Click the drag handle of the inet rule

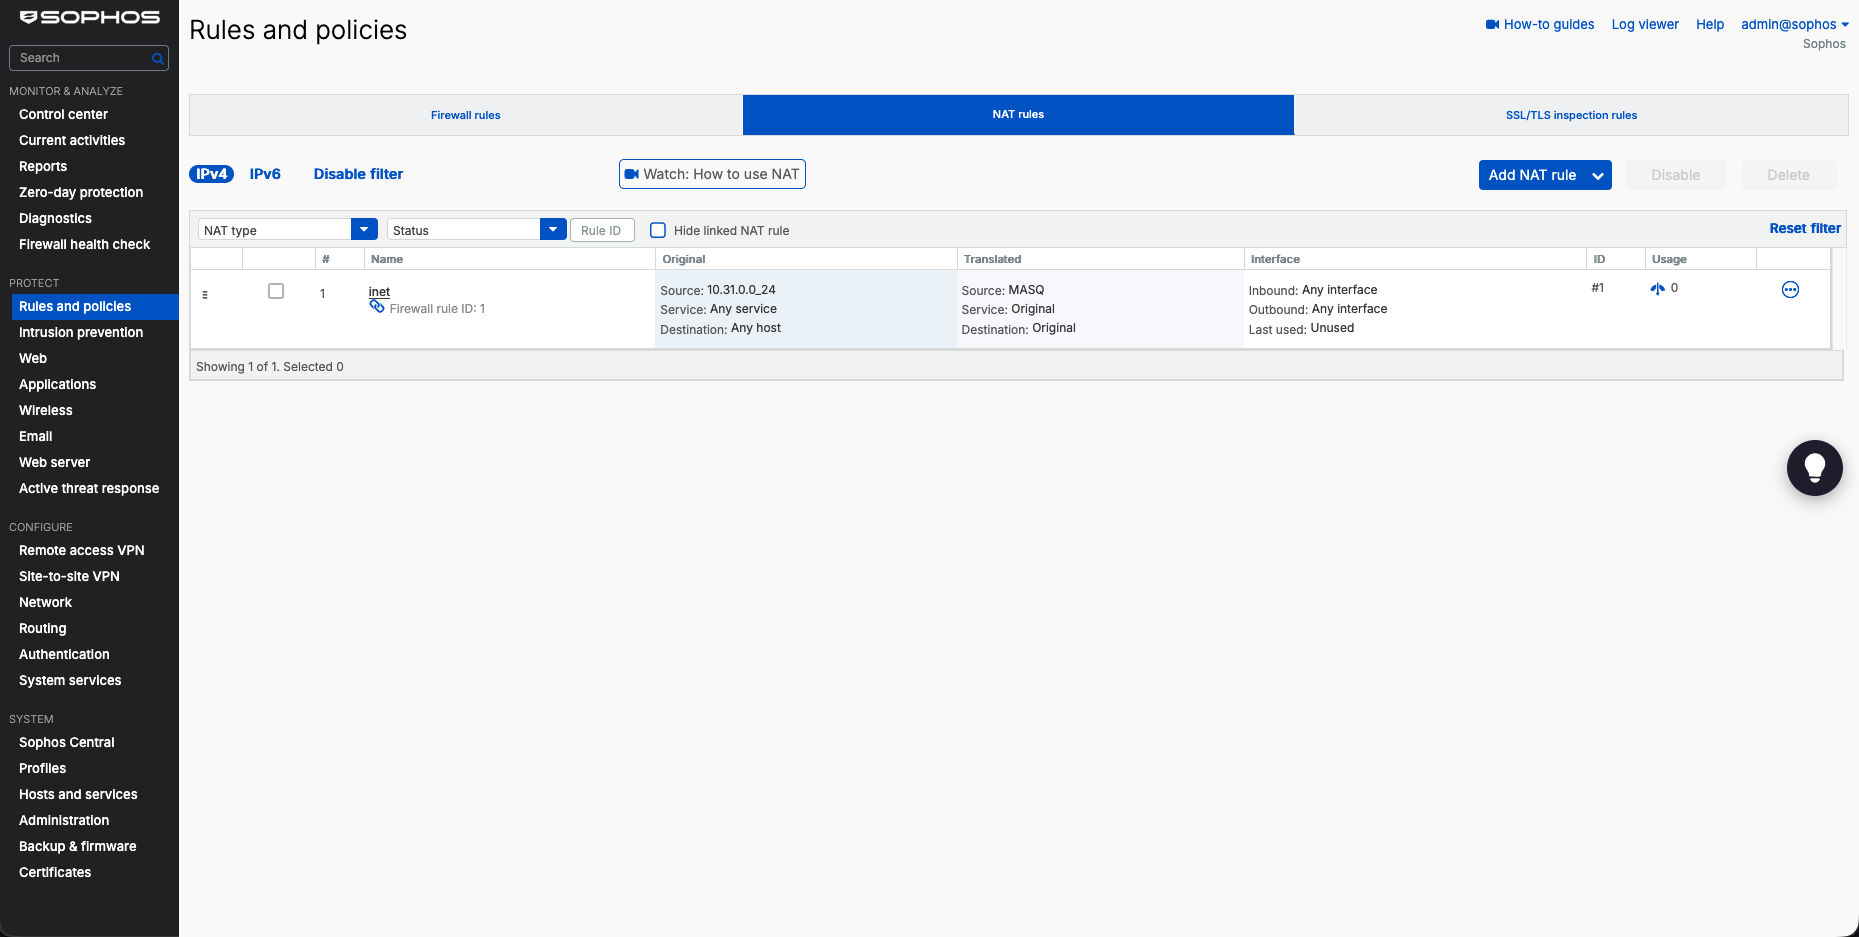(205, 295)
